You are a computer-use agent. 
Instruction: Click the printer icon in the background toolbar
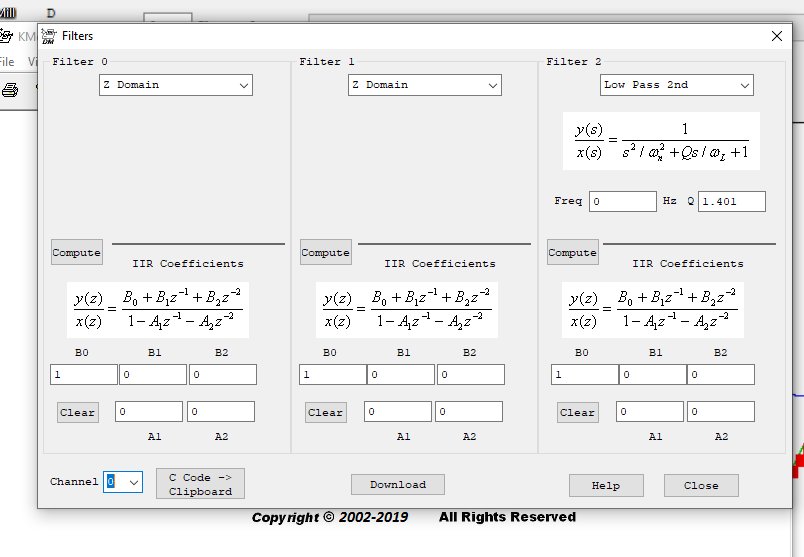pos(11,90)
